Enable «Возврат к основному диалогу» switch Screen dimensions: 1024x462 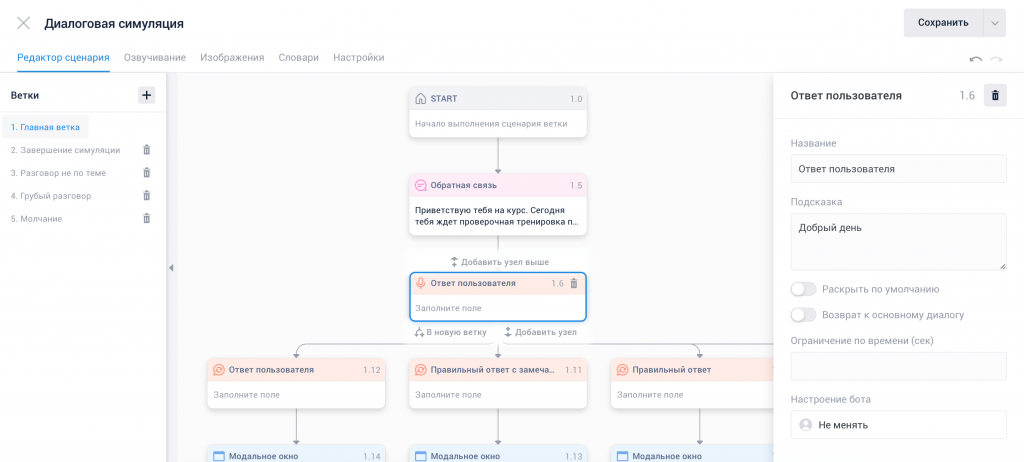(803, 315)
